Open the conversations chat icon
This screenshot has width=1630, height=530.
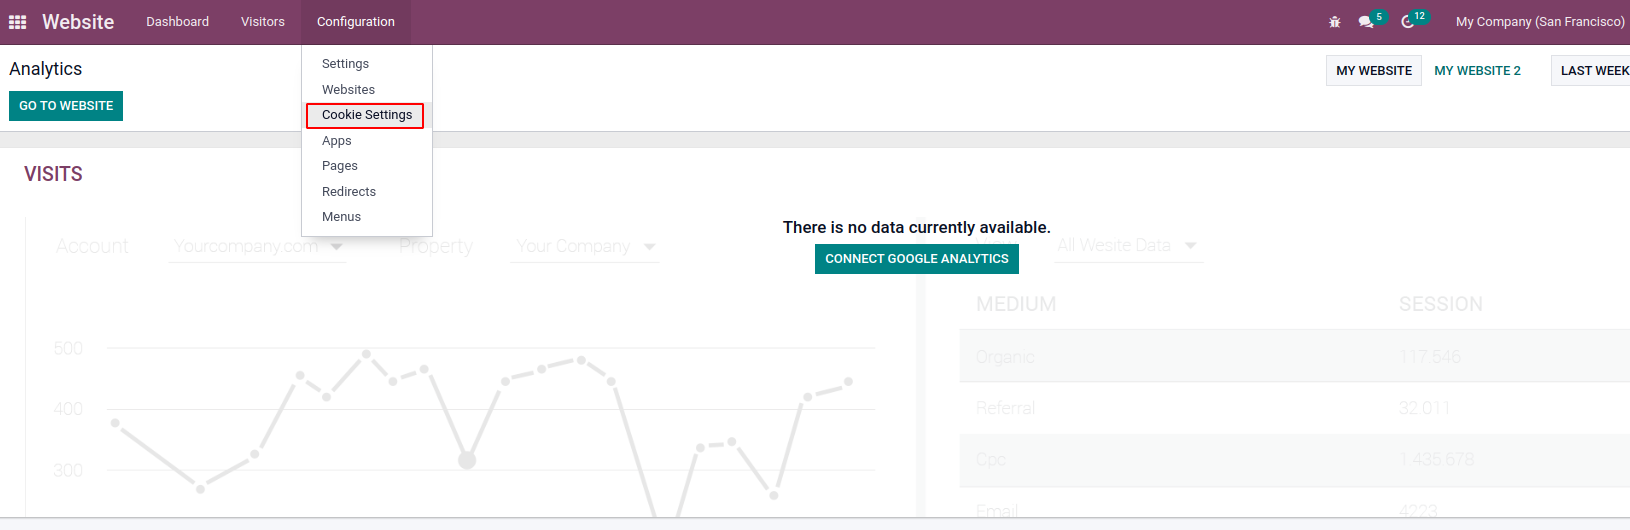[x=1366, y=22]
